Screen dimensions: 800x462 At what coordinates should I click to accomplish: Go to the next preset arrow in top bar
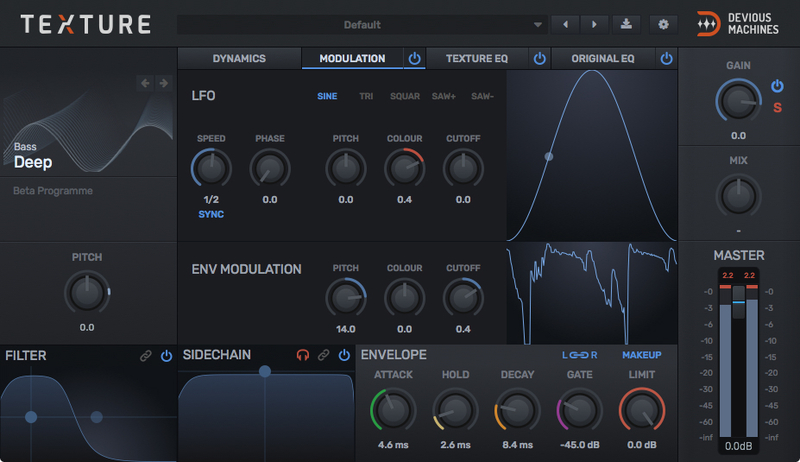(594, 24)
